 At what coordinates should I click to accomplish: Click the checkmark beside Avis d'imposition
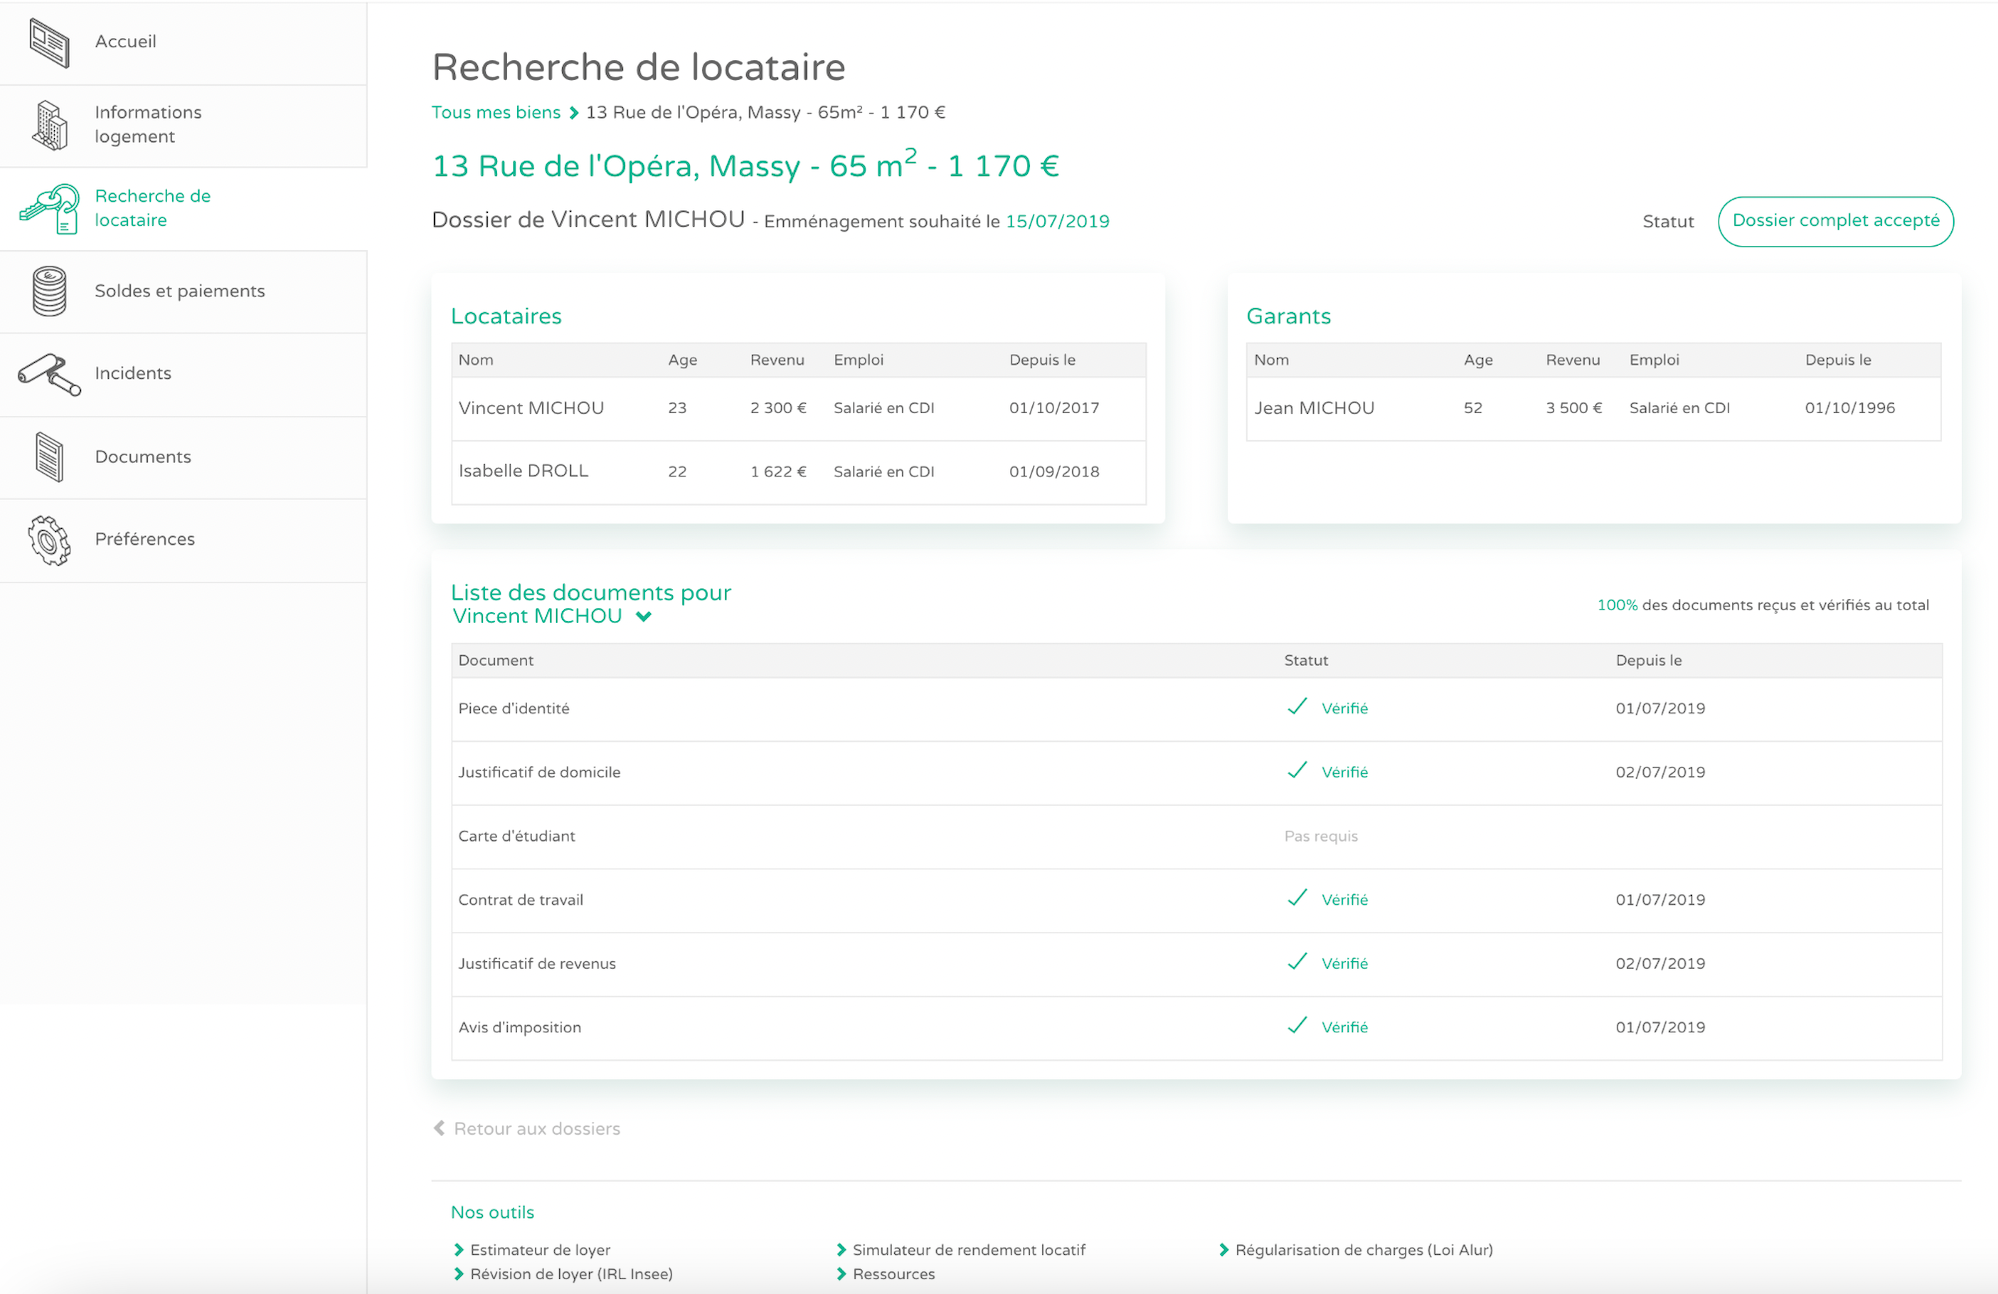click(1297, 1026)
